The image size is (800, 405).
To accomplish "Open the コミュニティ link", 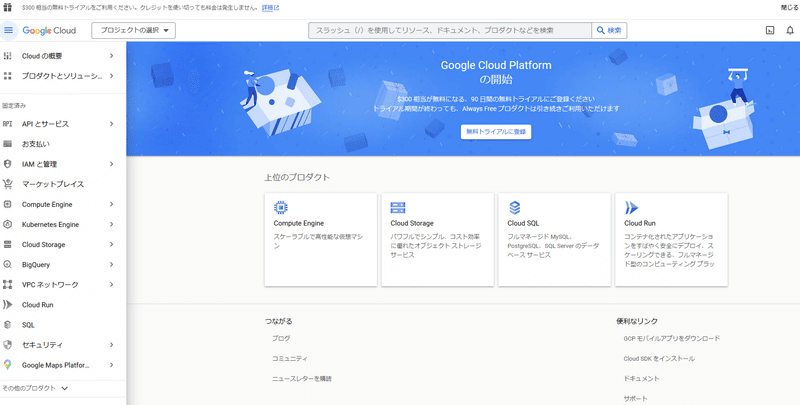I will click(x=290, y=359).
